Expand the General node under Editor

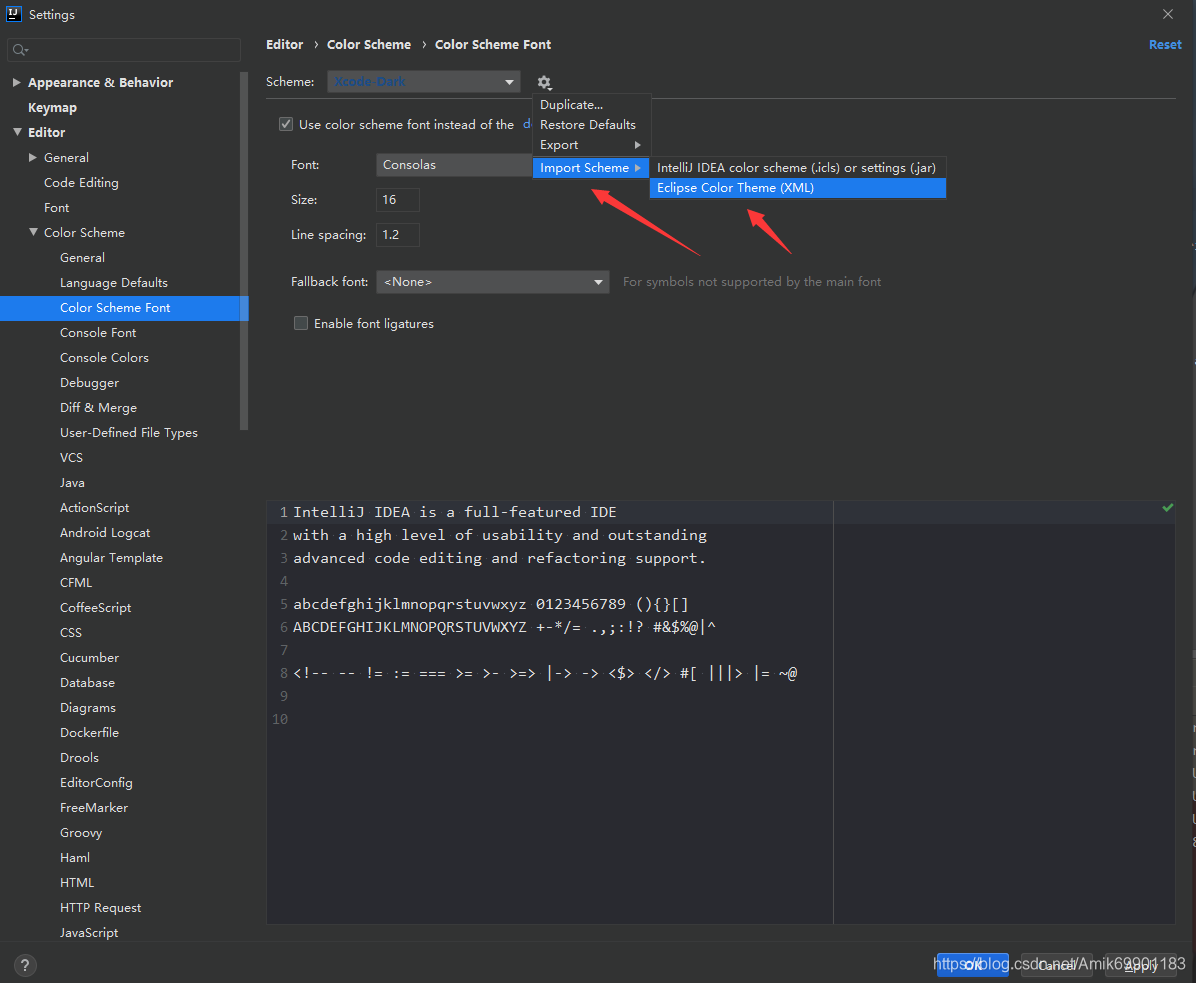click(33, 157)
